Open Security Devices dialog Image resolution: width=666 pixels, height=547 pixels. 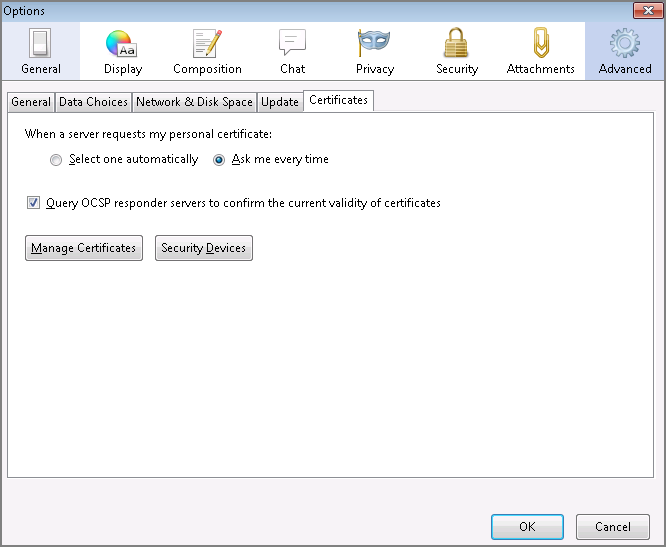tap(204, 248)
